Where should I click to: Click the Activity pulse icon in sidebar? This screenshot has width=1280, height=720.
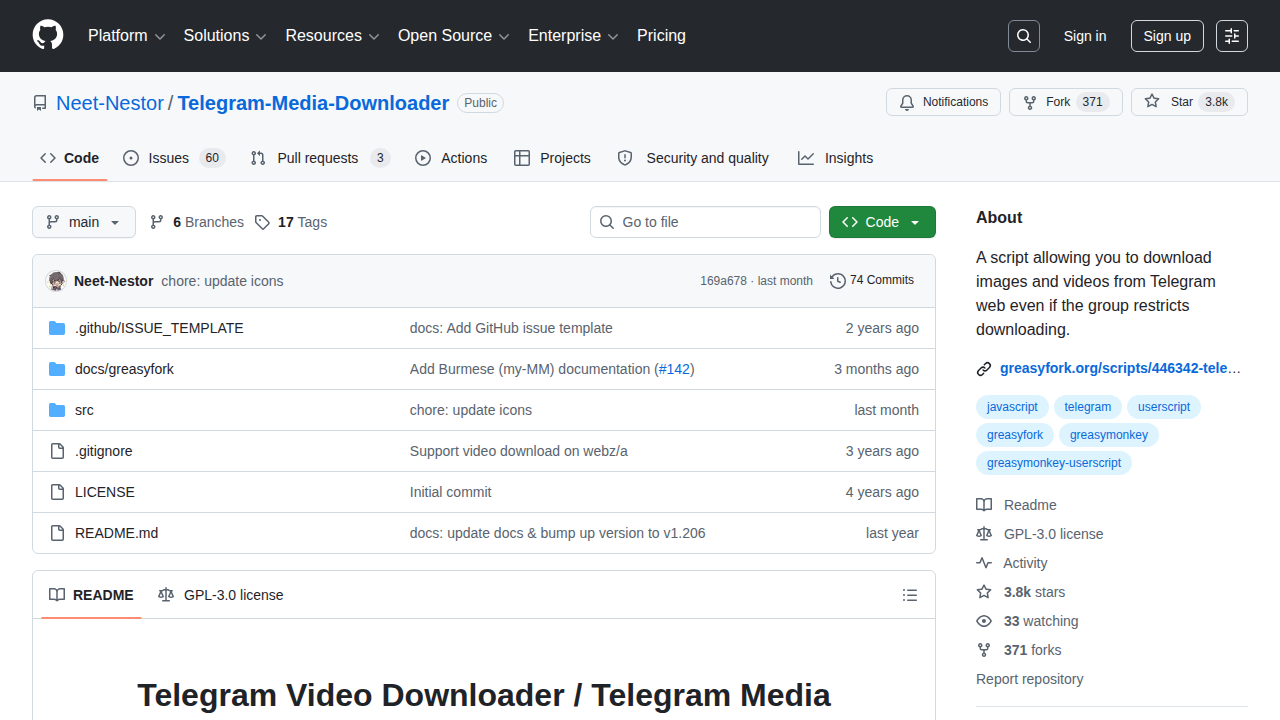[984, 563]
